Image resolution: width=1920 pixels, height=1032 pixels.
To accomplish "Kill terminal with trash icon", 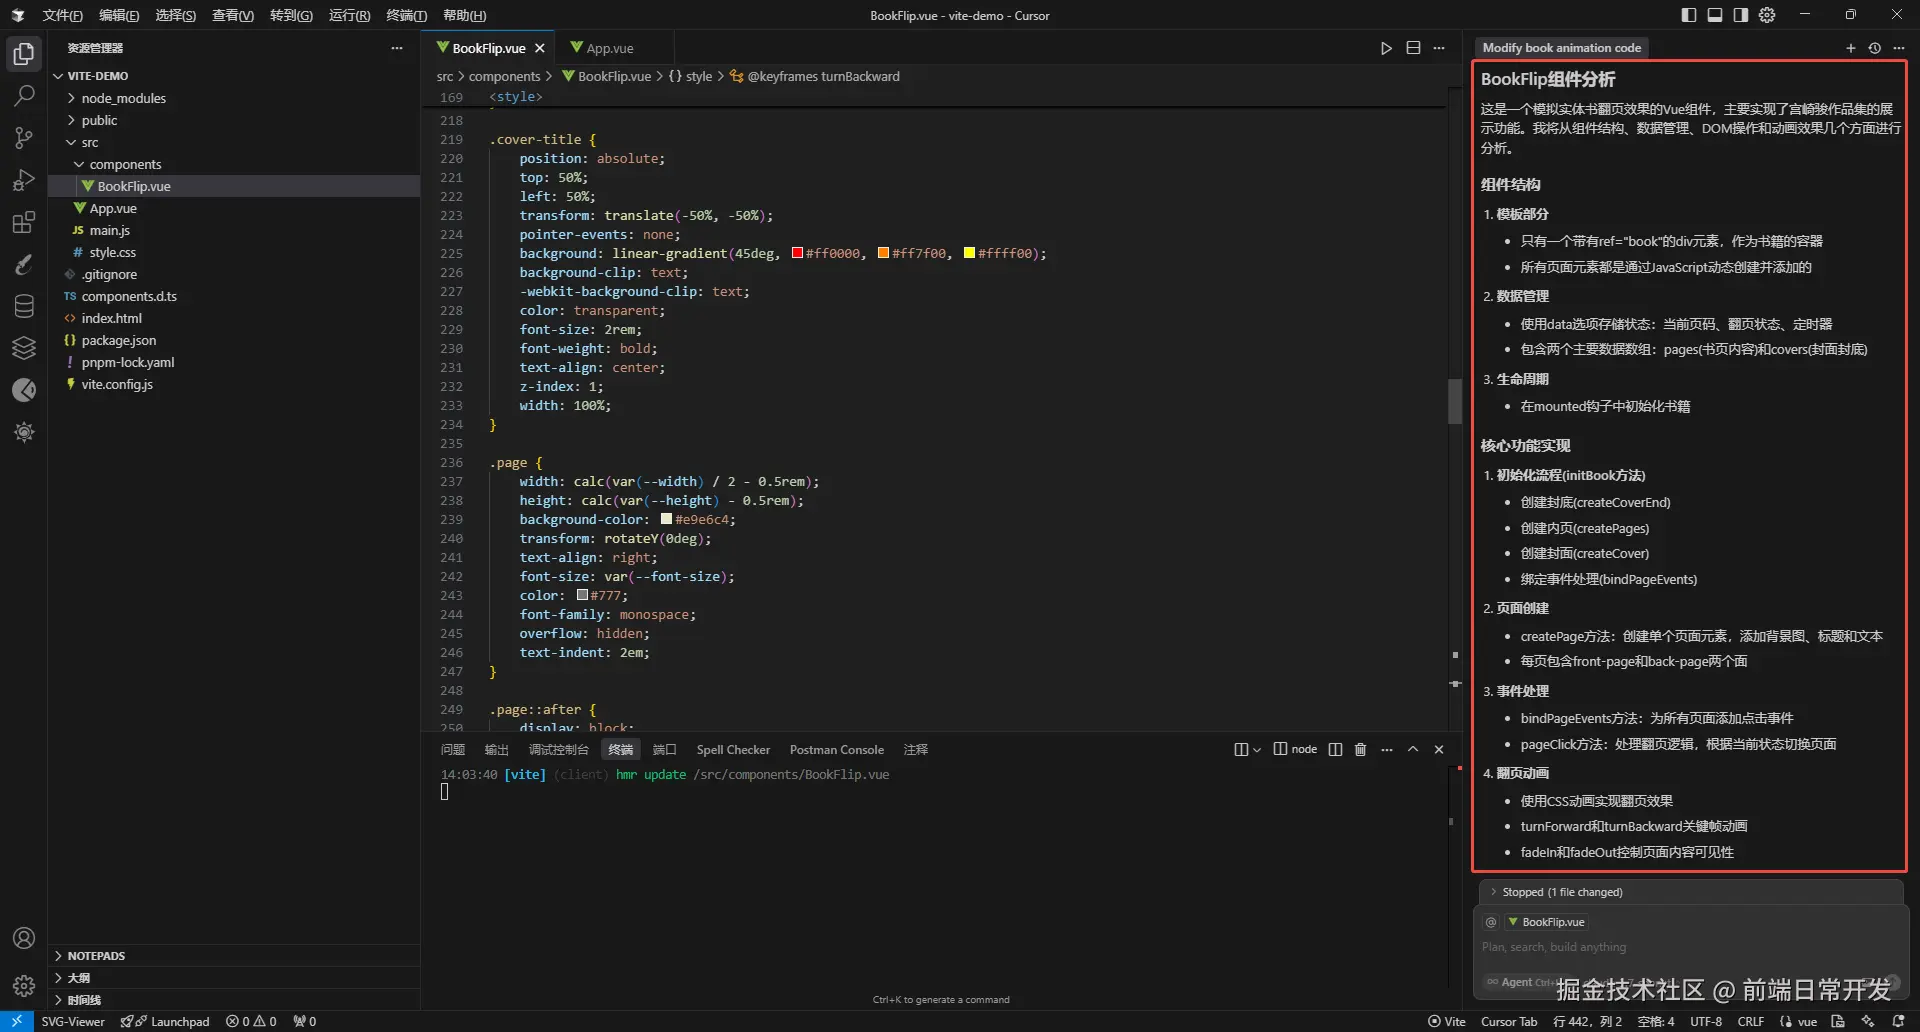I will click(x=1360, y=749).
